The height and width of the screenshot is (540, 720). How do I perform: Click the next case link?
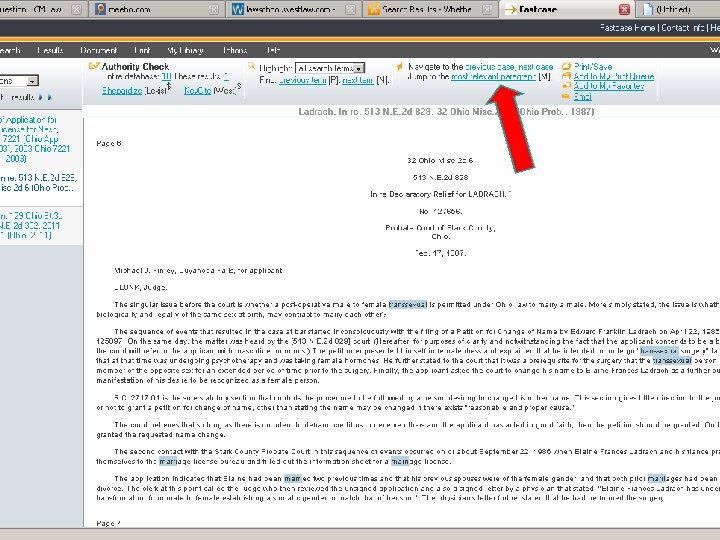(535, 67)
